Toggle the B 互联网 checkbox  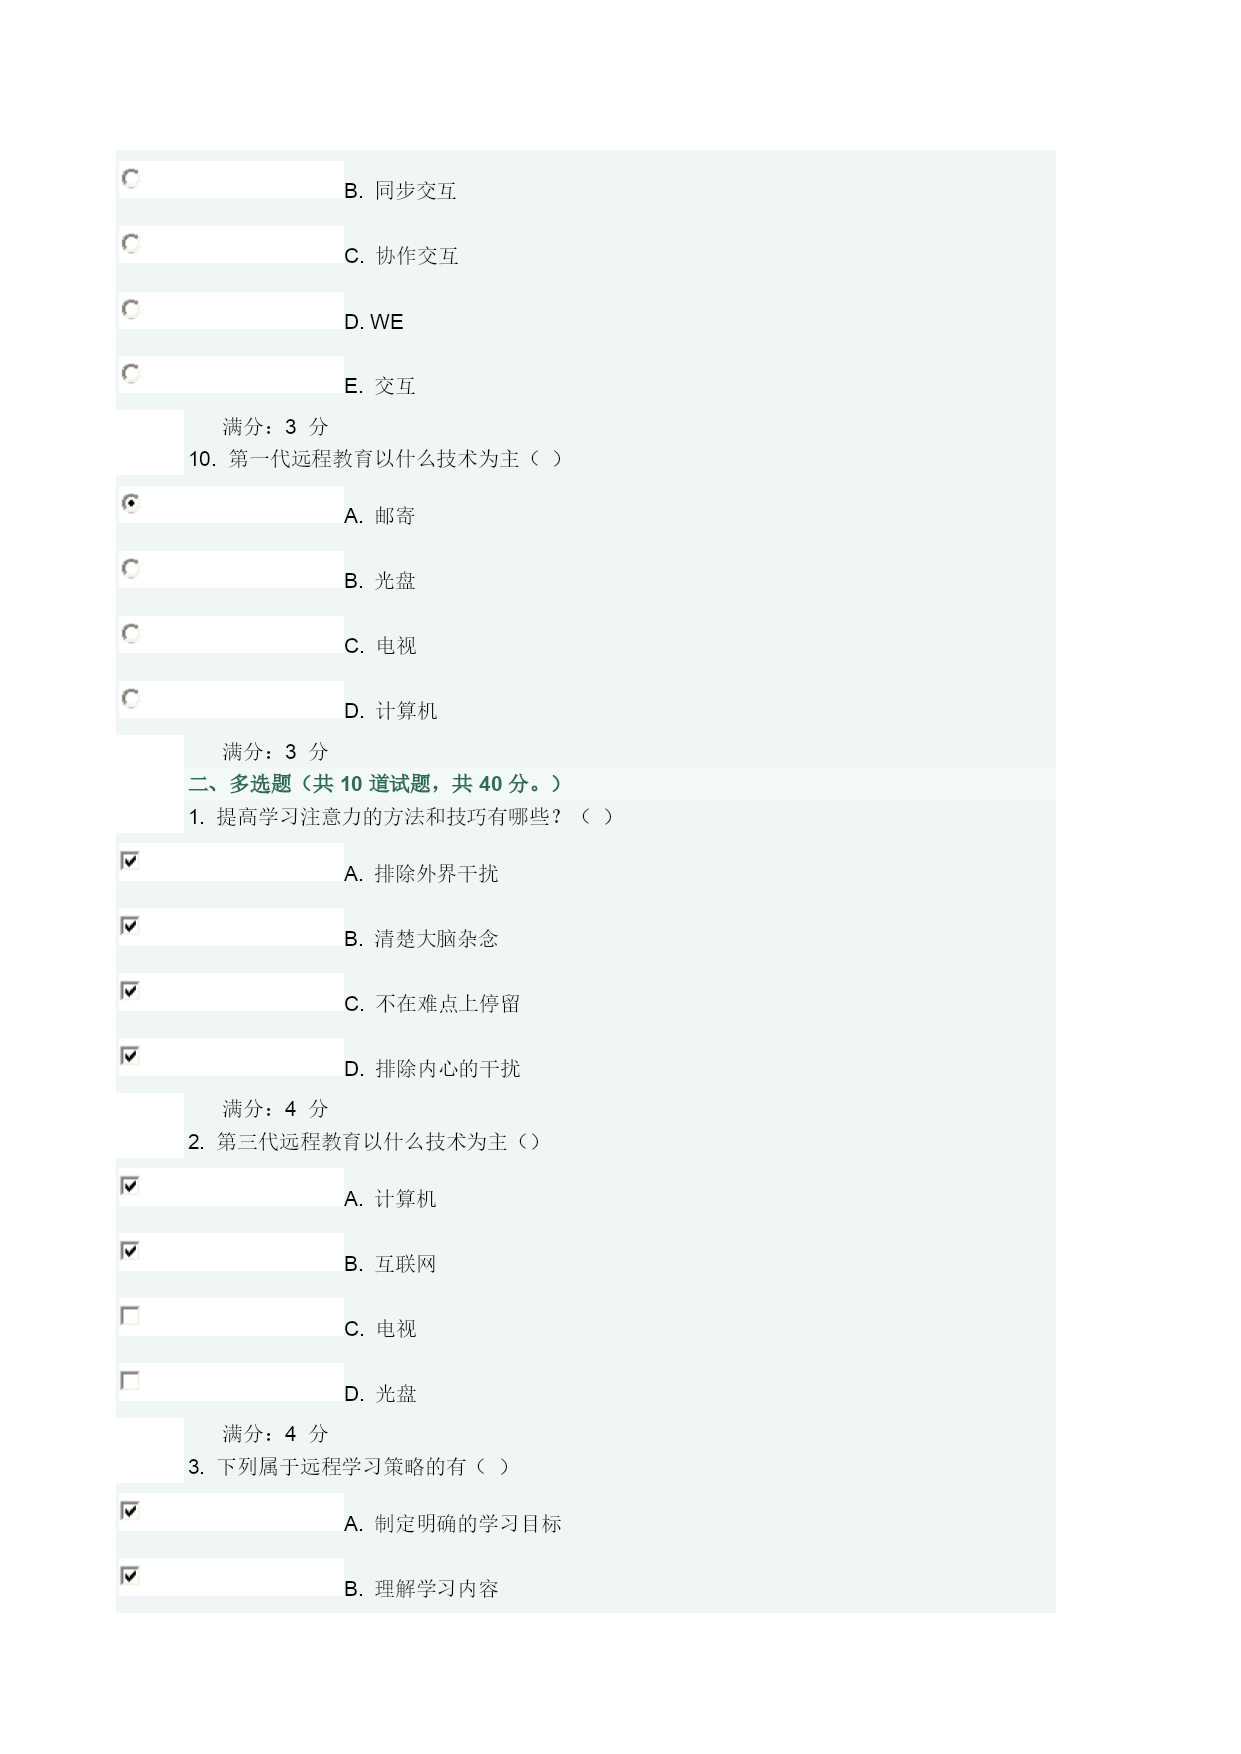tap(130, 1250)
